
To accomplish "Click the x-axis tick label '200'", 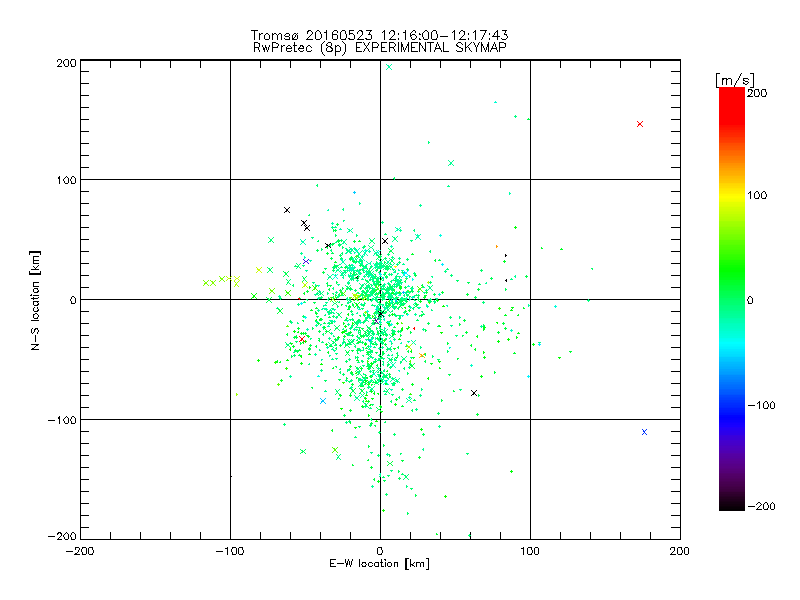I will (x=680, y=551).
